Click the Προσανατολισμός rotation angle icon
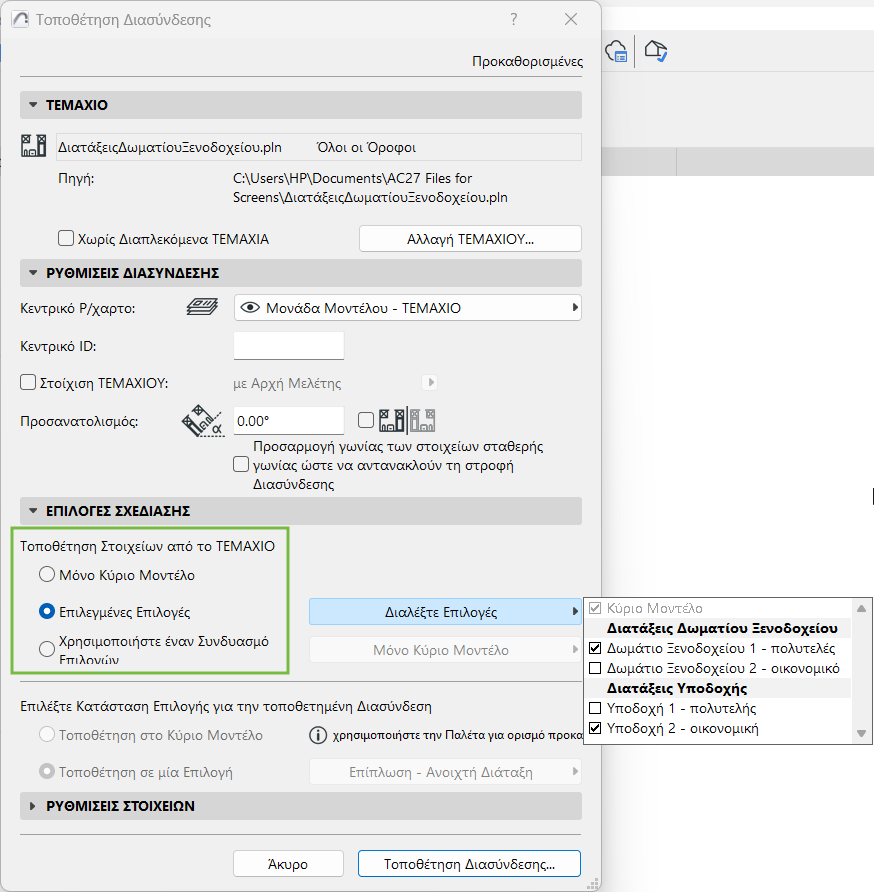The image size is (874, 892). coord(201,421)
